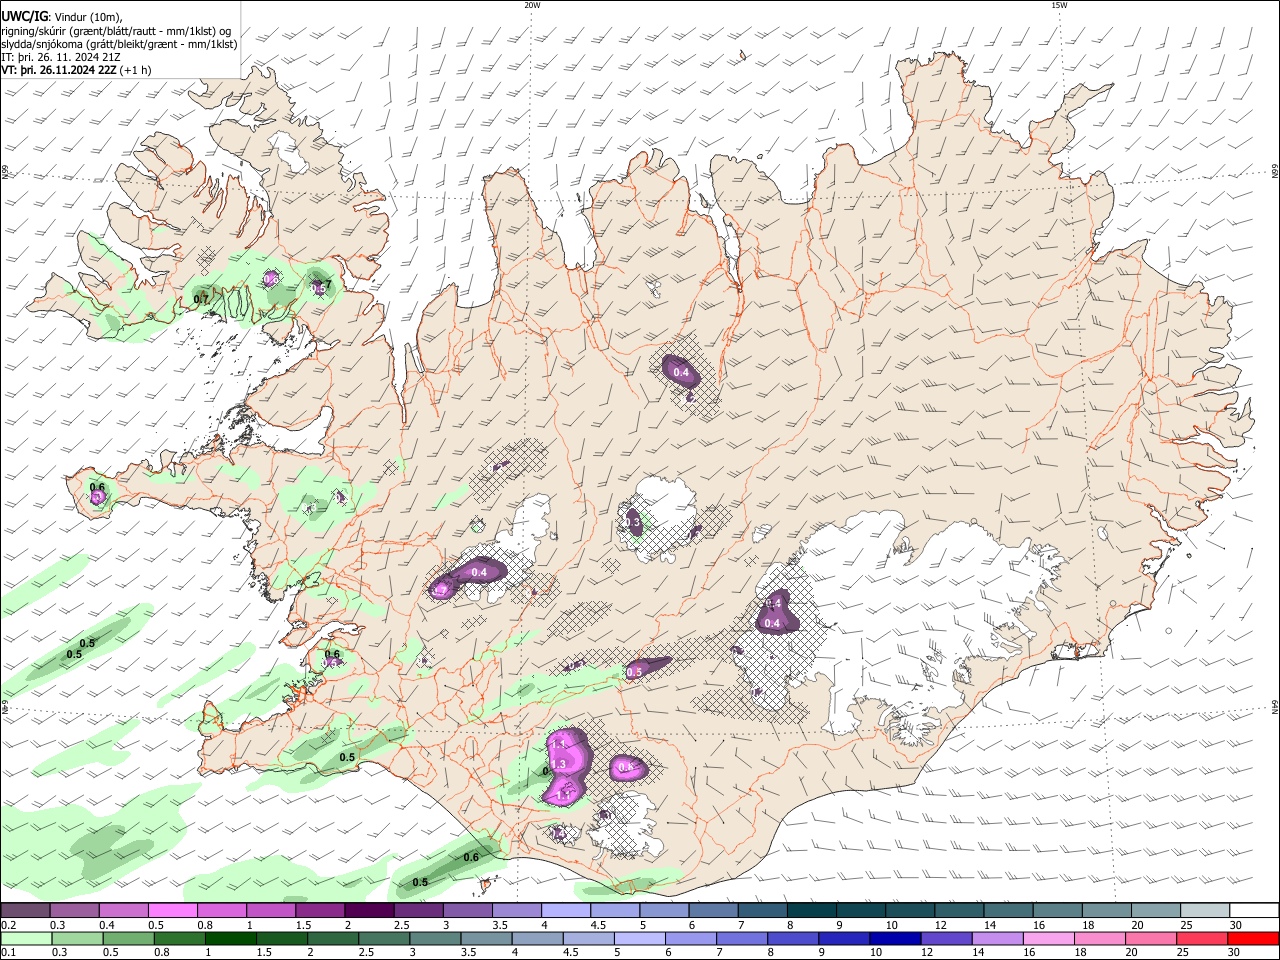This screenshot has width=1280, height=960.
Task: Click the small Westman Islands outline off the south coast
Action: pos(488,885)
